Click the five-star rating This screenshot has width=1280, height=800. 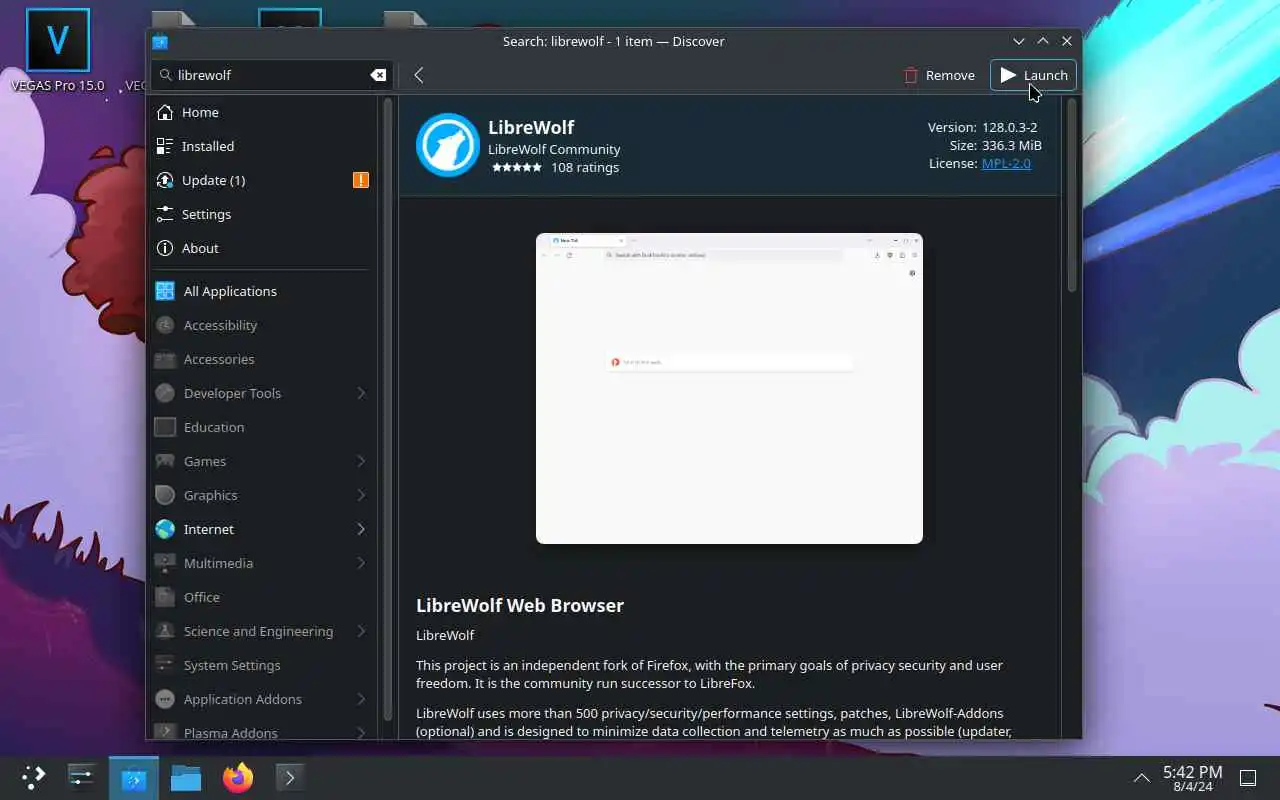(x=517, y=168)
